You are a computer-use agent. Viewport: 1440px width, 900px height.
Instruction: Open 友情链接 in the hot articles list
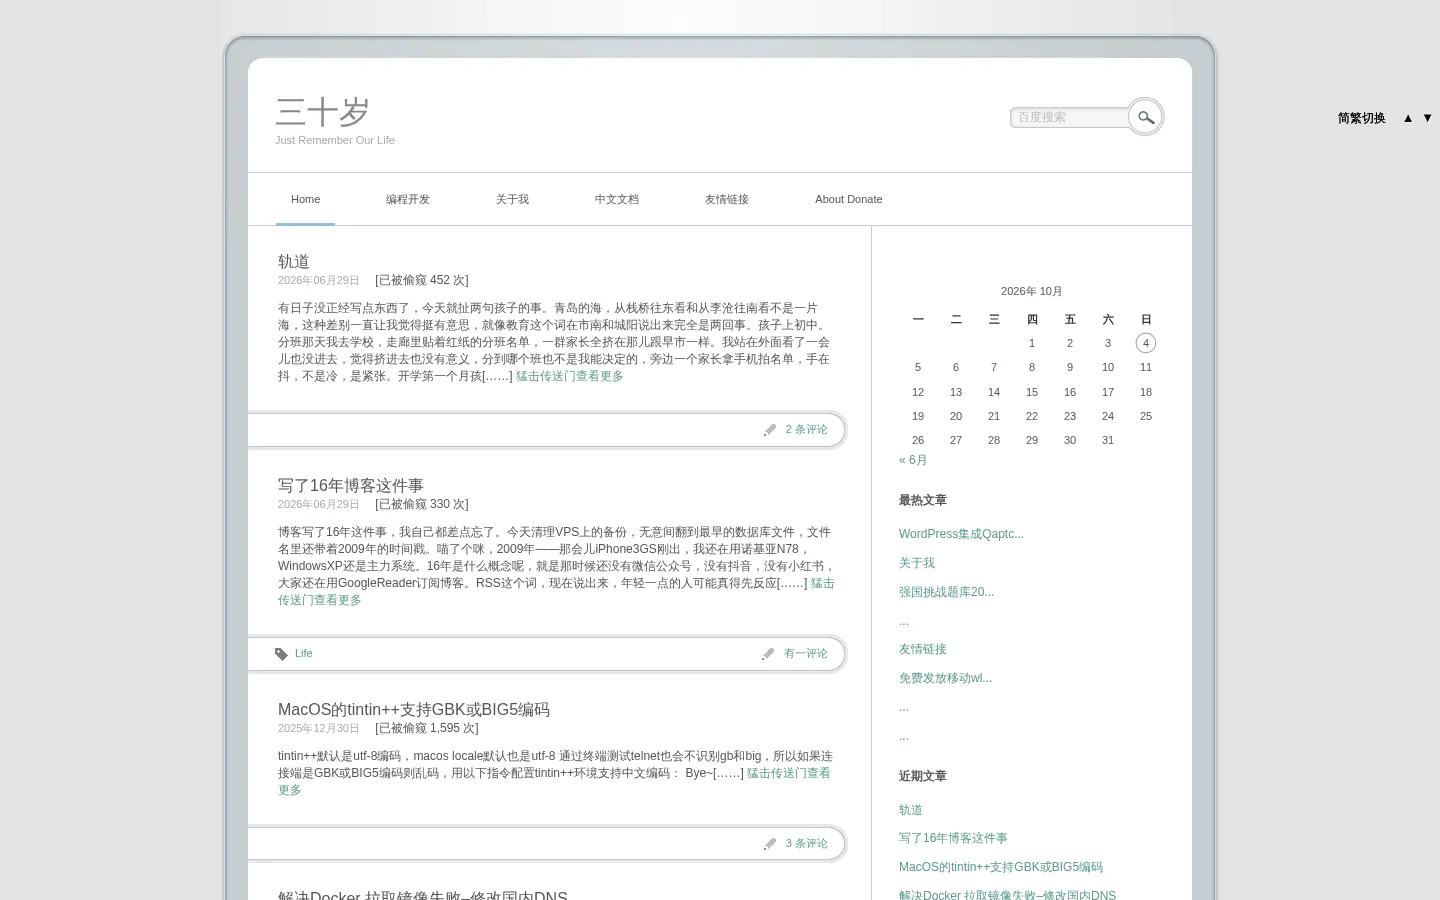tap(923, 649)
